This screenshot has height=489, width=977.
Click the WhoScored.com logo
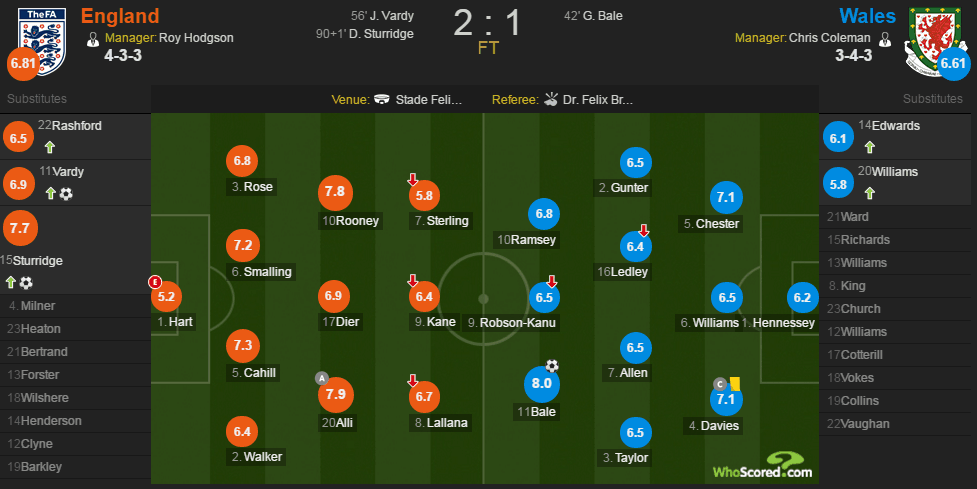pyautogui.click(x=763, y=465)
